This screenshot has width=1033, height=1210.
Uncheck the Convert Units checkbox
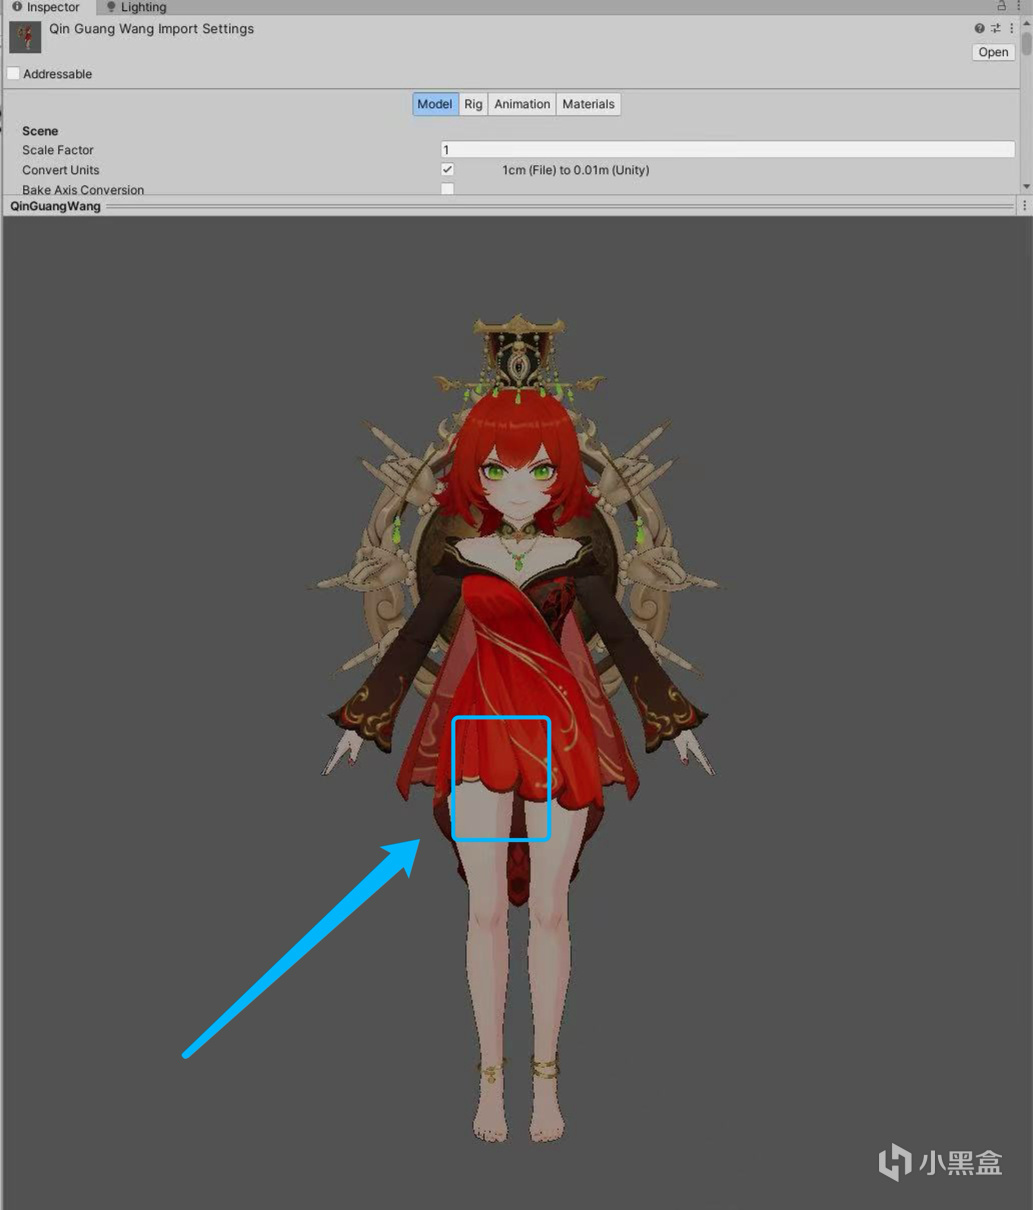tap(447, 170)
